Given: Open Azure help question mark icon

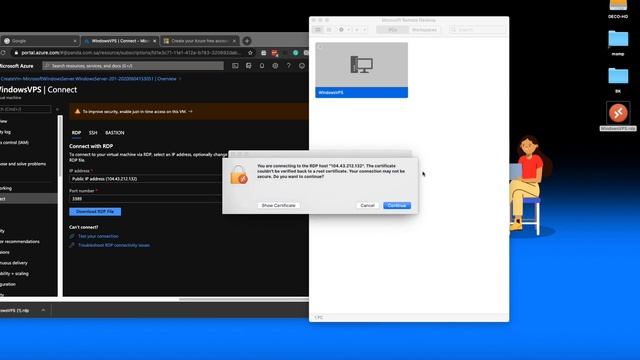Looking at the screenshot, I should [x=289, y=66].
